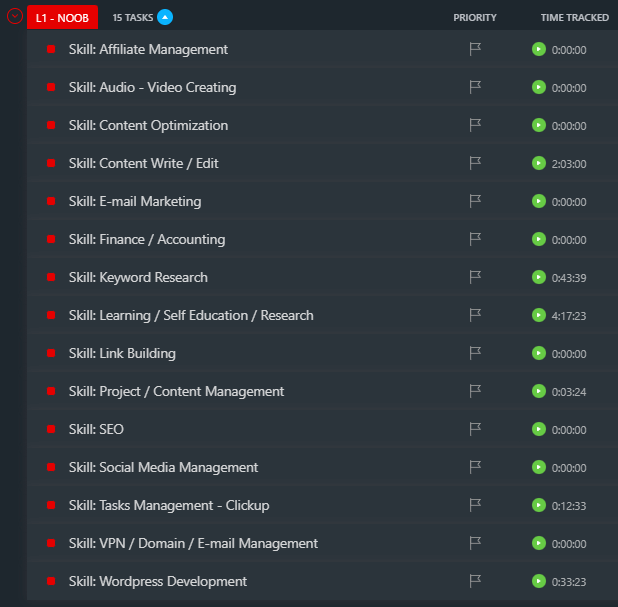
Task: Set priority flag on Skill: Social Media Management
Action: click(475, 467)
